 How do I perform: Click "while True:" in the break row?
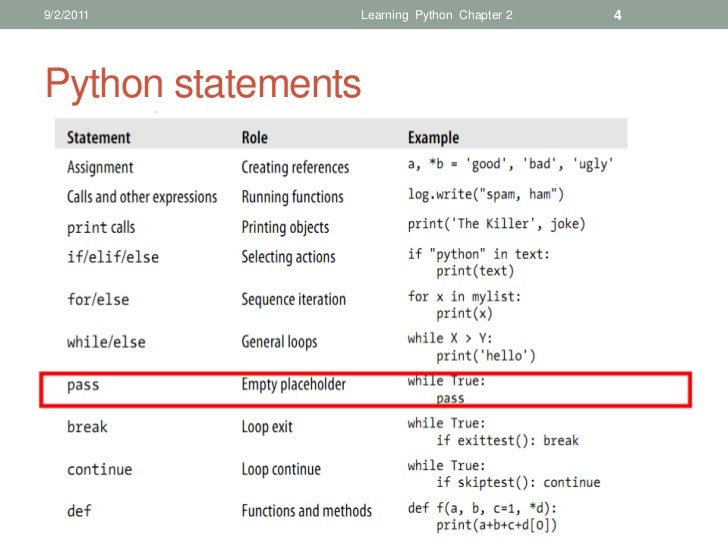click(x=446, y=423)
